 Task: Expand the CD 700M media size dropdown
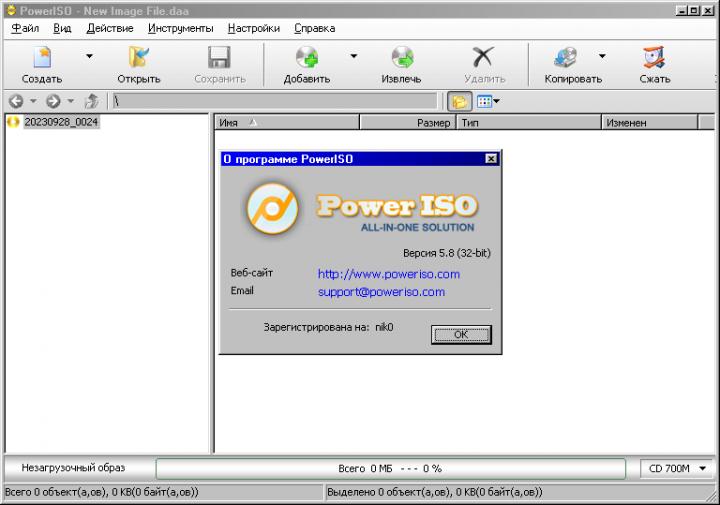coord(702,468)
